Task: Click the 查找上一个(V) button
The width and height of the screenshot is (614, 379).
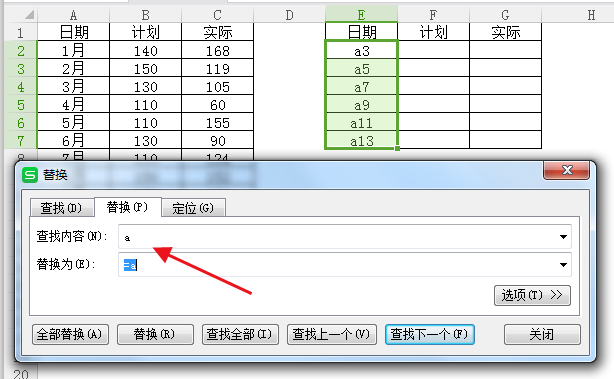Action: coord(332,334)
